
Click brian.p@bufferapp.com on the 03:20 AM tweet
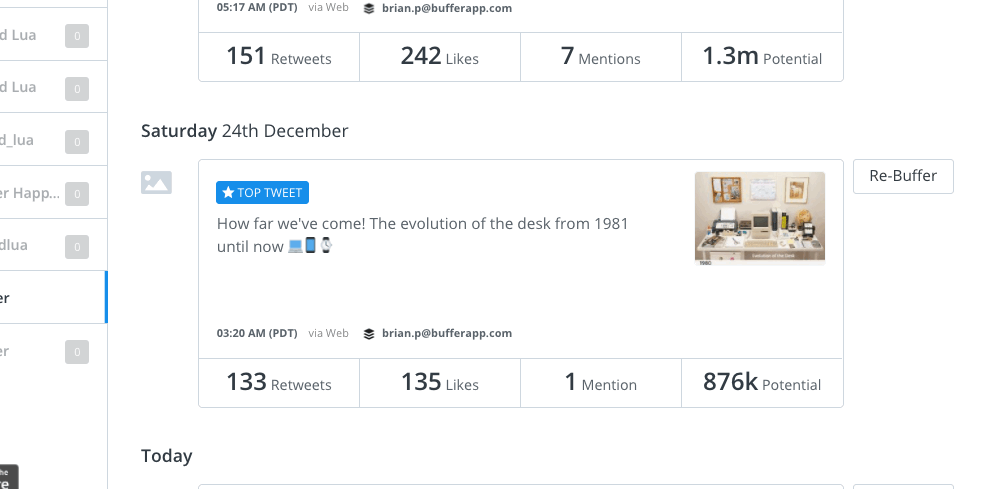point(447,334)
